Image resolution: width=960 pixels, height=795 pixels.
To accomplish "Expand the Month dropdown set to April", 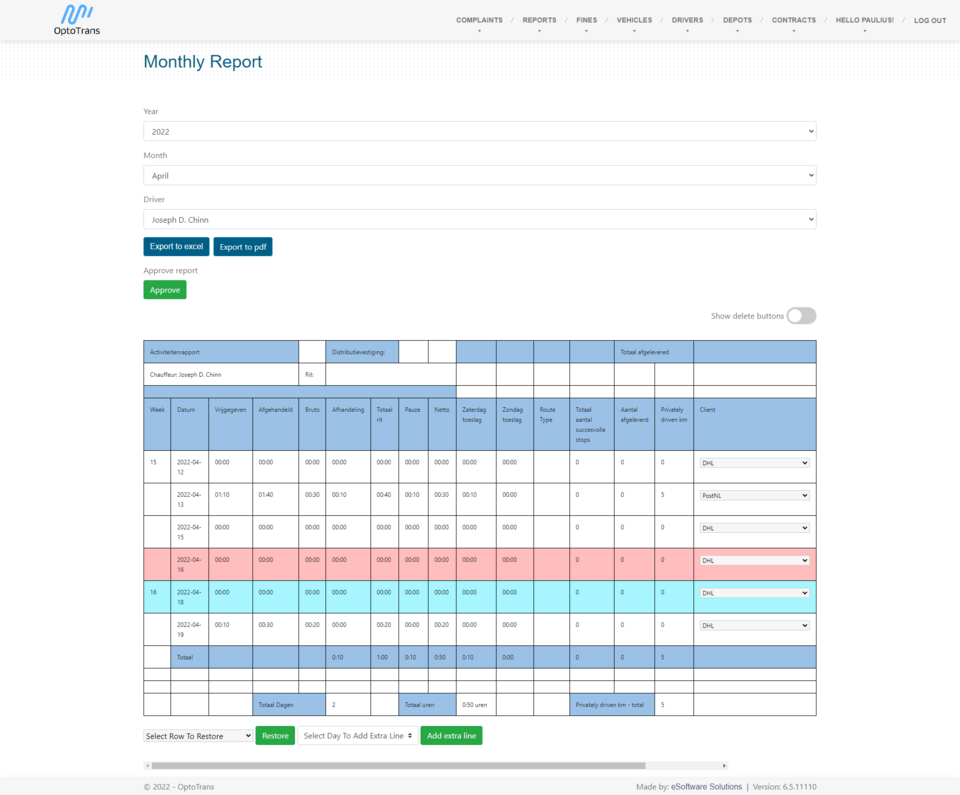I will [x=479, y=175].
